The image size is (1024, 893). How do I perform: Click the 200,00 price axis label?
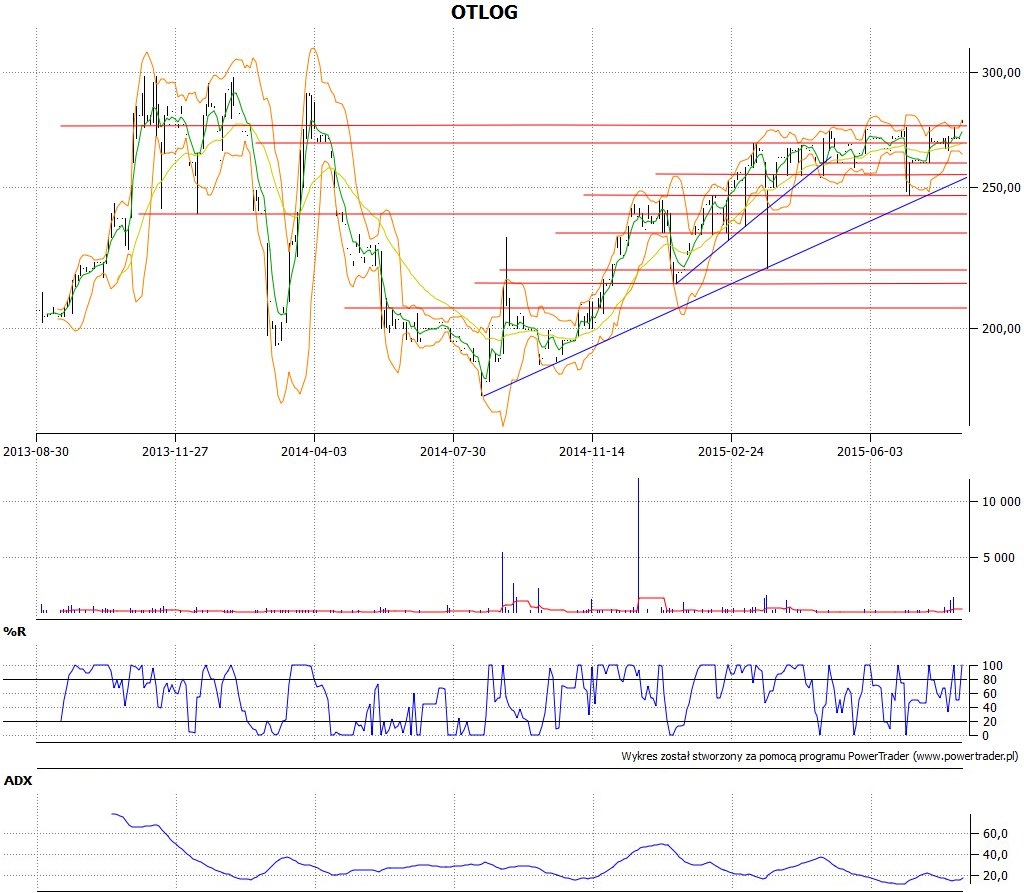pyautogui.click(x=1001, y=329)
